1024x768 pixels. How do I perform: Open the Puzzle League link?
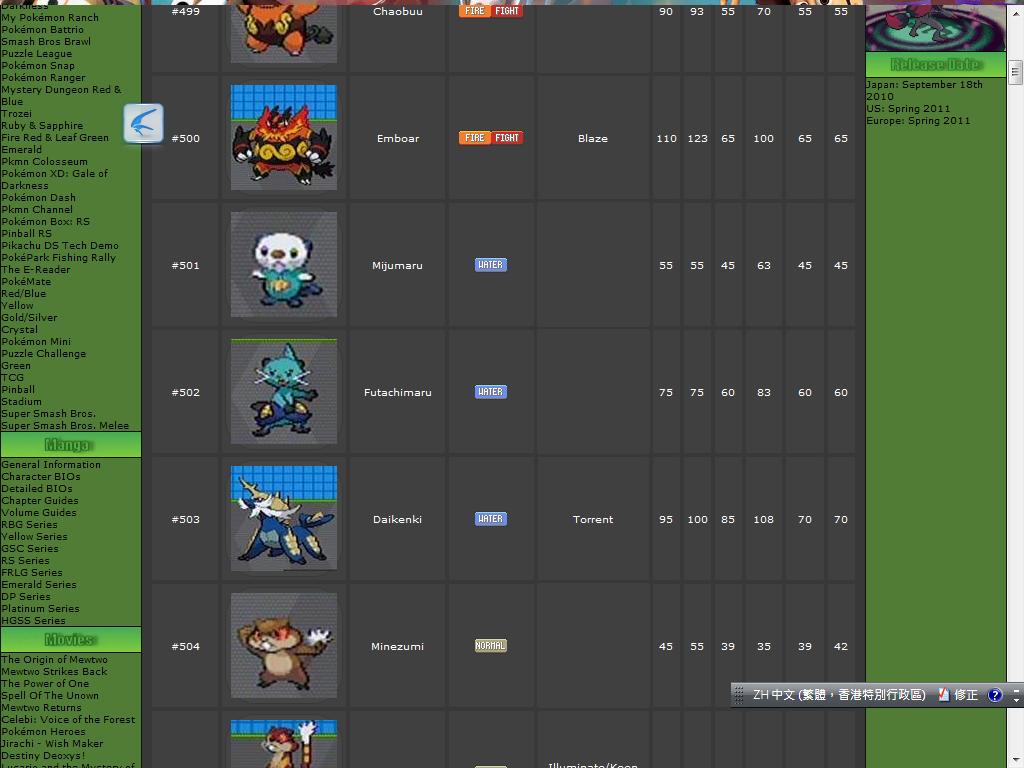[37, 54]
